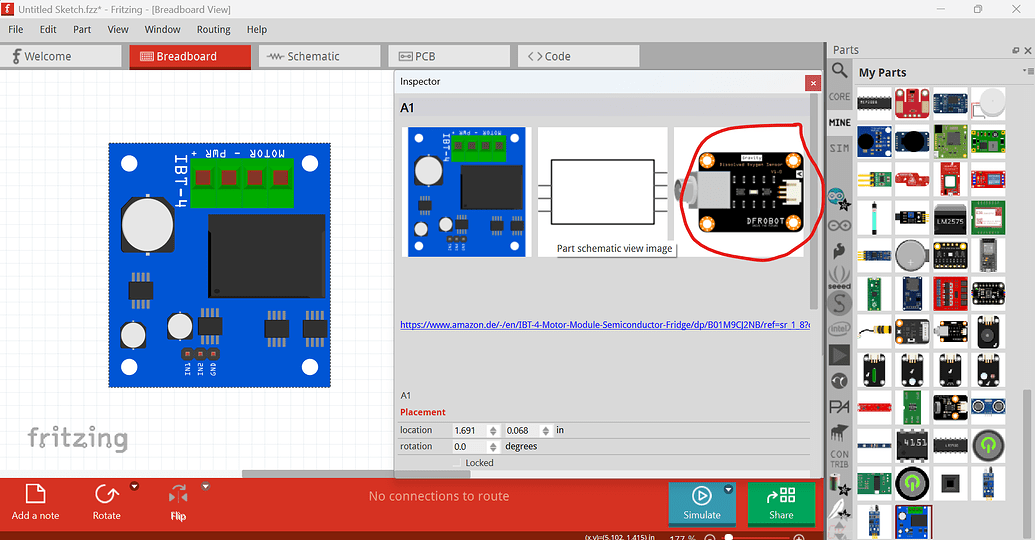Click the Inspector vertical scrollbar
The height and width of the screenshot is (540, 1035).
point(814,201)
